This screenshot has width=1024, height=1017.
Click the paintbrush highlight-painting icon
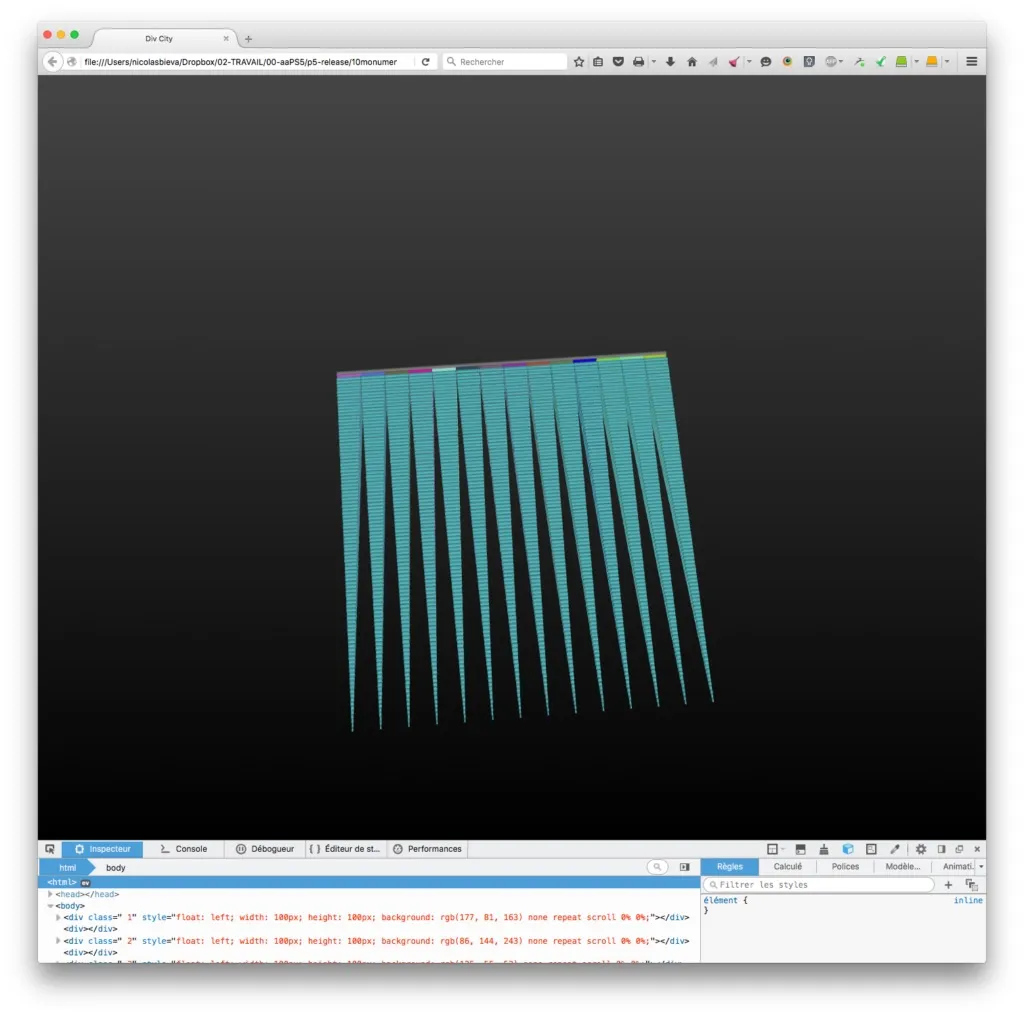point(823,849)
